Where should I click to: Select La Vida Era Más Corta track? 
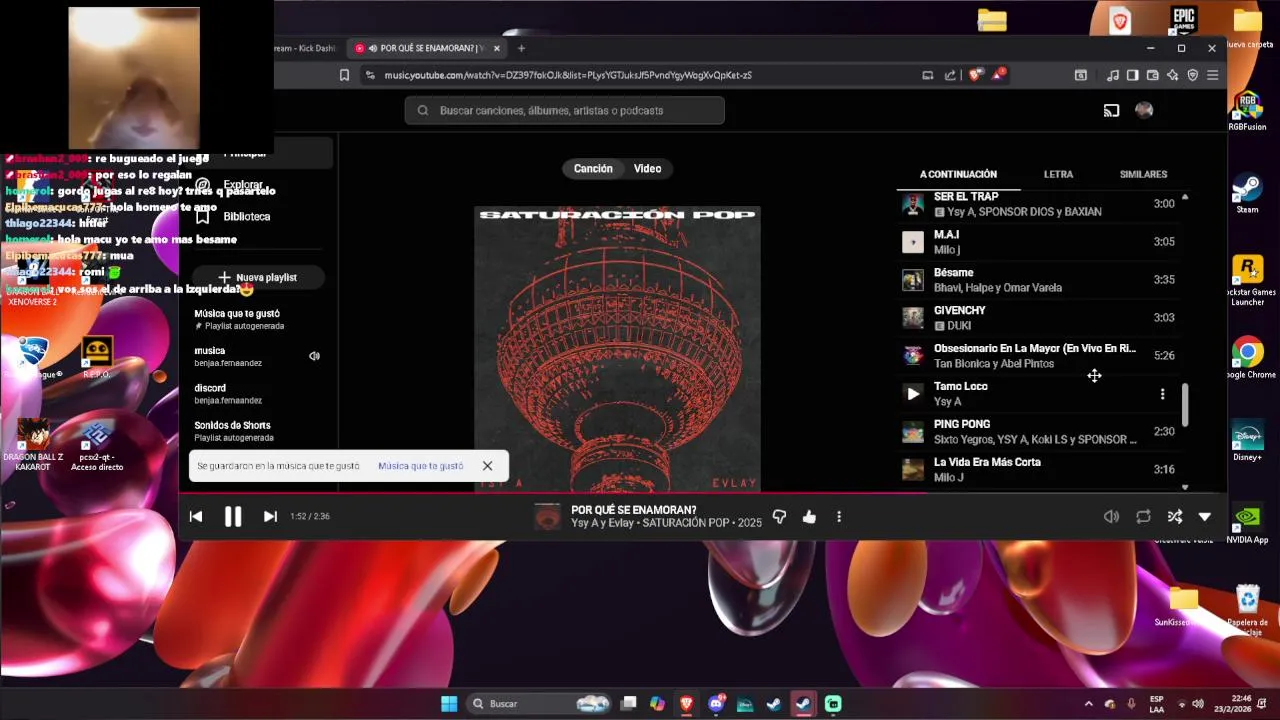1038,470
